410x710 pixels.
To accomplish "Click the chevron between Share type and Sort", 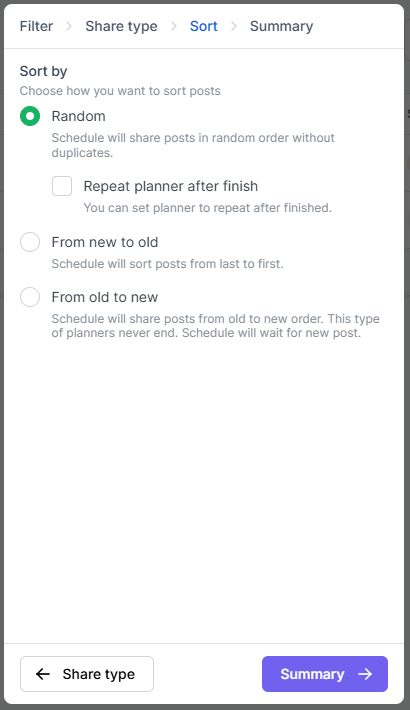I will click(174, 26).
